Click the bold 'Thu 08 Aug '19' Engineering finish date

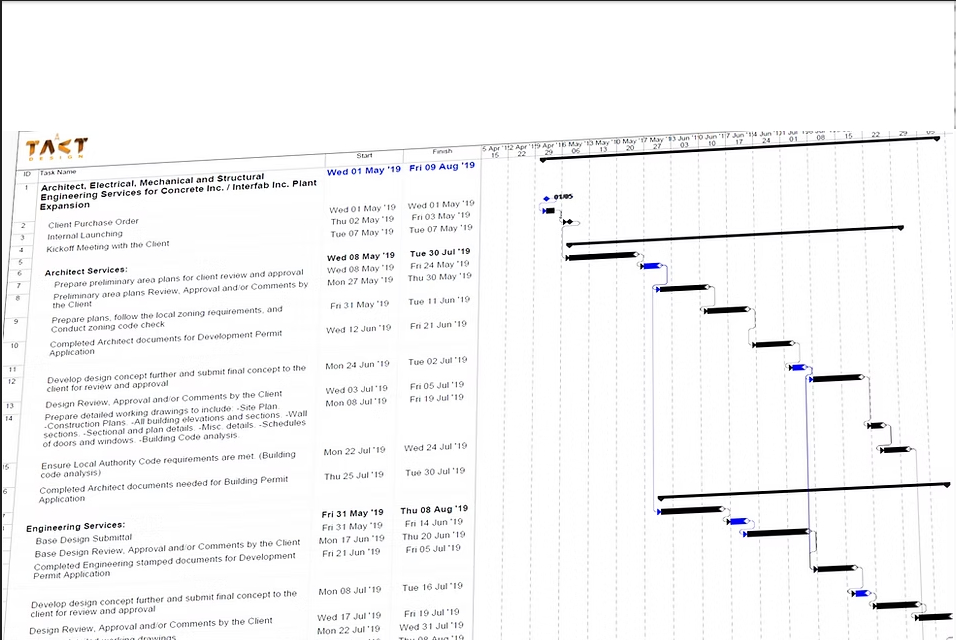click(x=434, y=509)
